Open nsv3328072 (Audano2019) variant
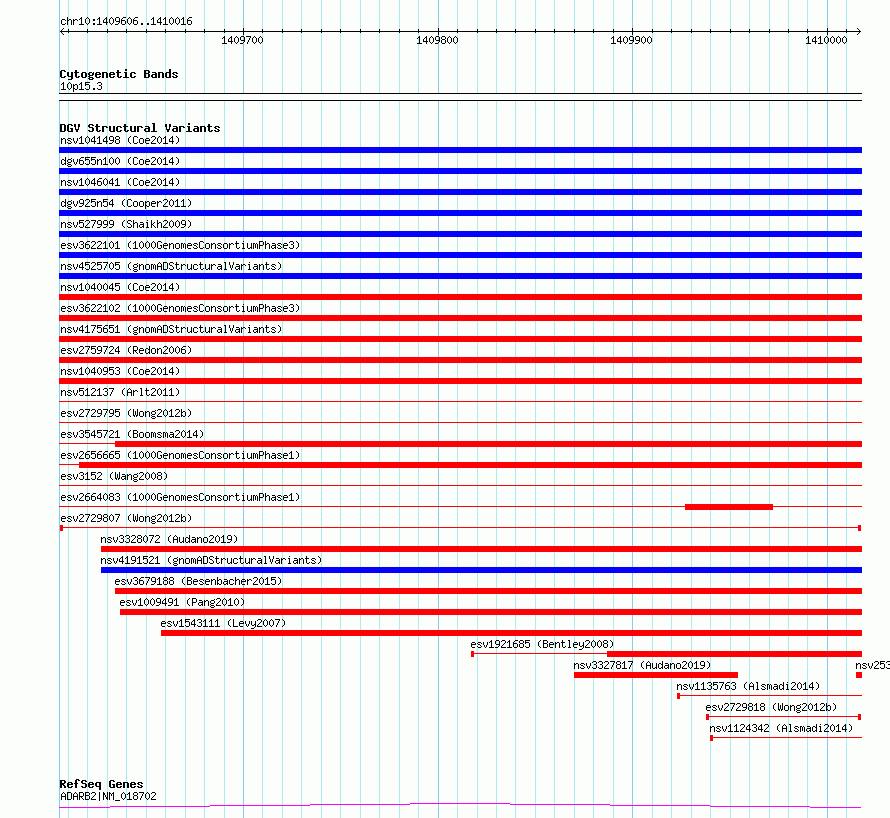 169,539
